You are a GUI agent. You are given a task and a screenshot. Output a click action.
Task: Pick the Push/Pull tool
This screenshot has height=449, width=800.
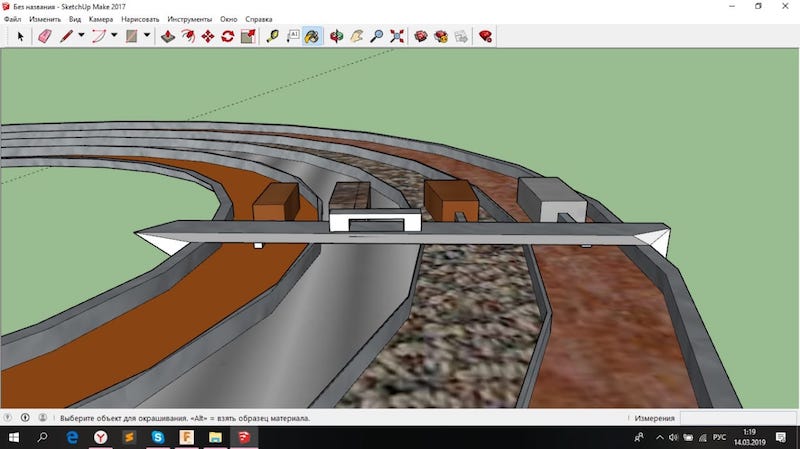168,36
